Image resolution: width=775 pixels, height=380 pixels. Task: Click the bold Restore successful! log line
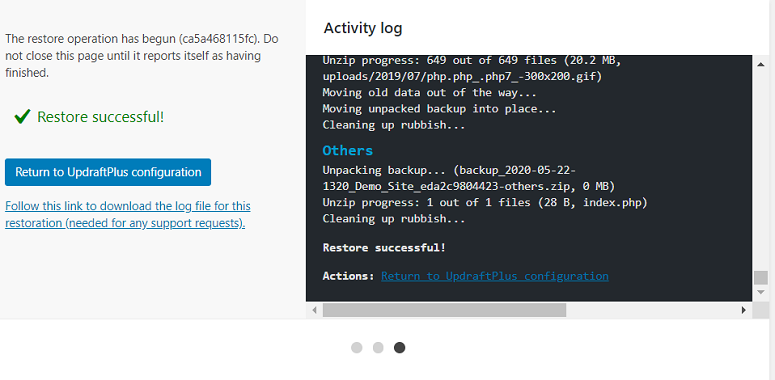coord(384,248)
